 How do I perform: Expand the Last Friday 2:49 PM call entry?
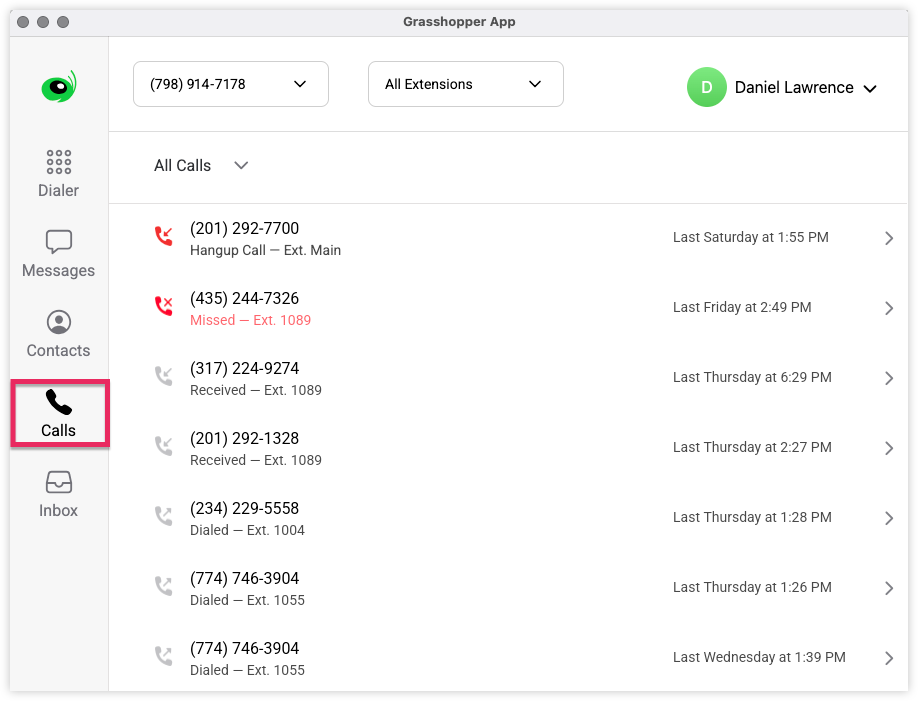coord(500,307)
